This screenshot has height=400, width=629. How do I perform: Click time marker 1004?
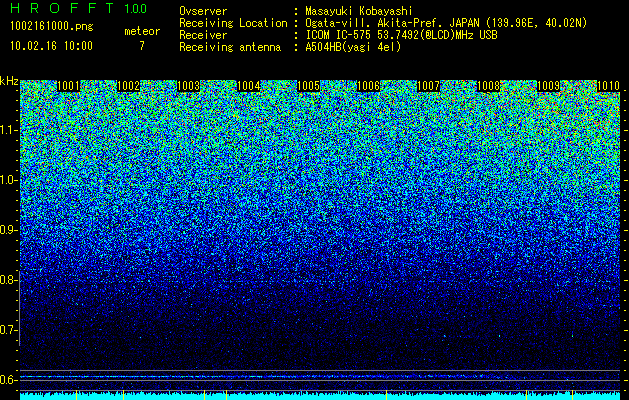[x=248, y=86]
